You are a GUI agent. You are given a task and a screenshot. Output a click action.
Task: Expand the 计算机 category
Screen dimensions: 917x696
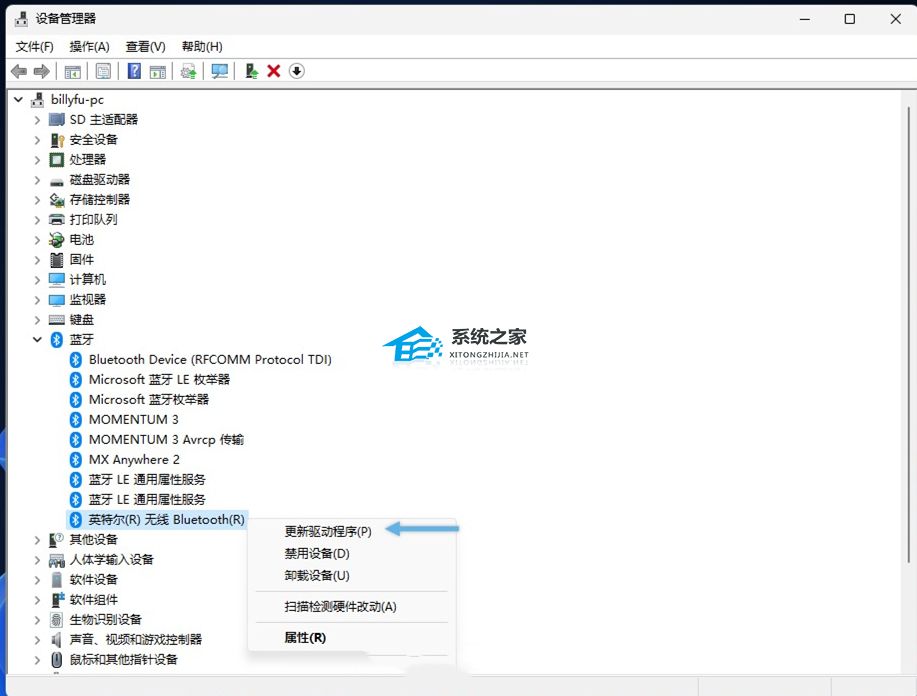coord(37,280)
